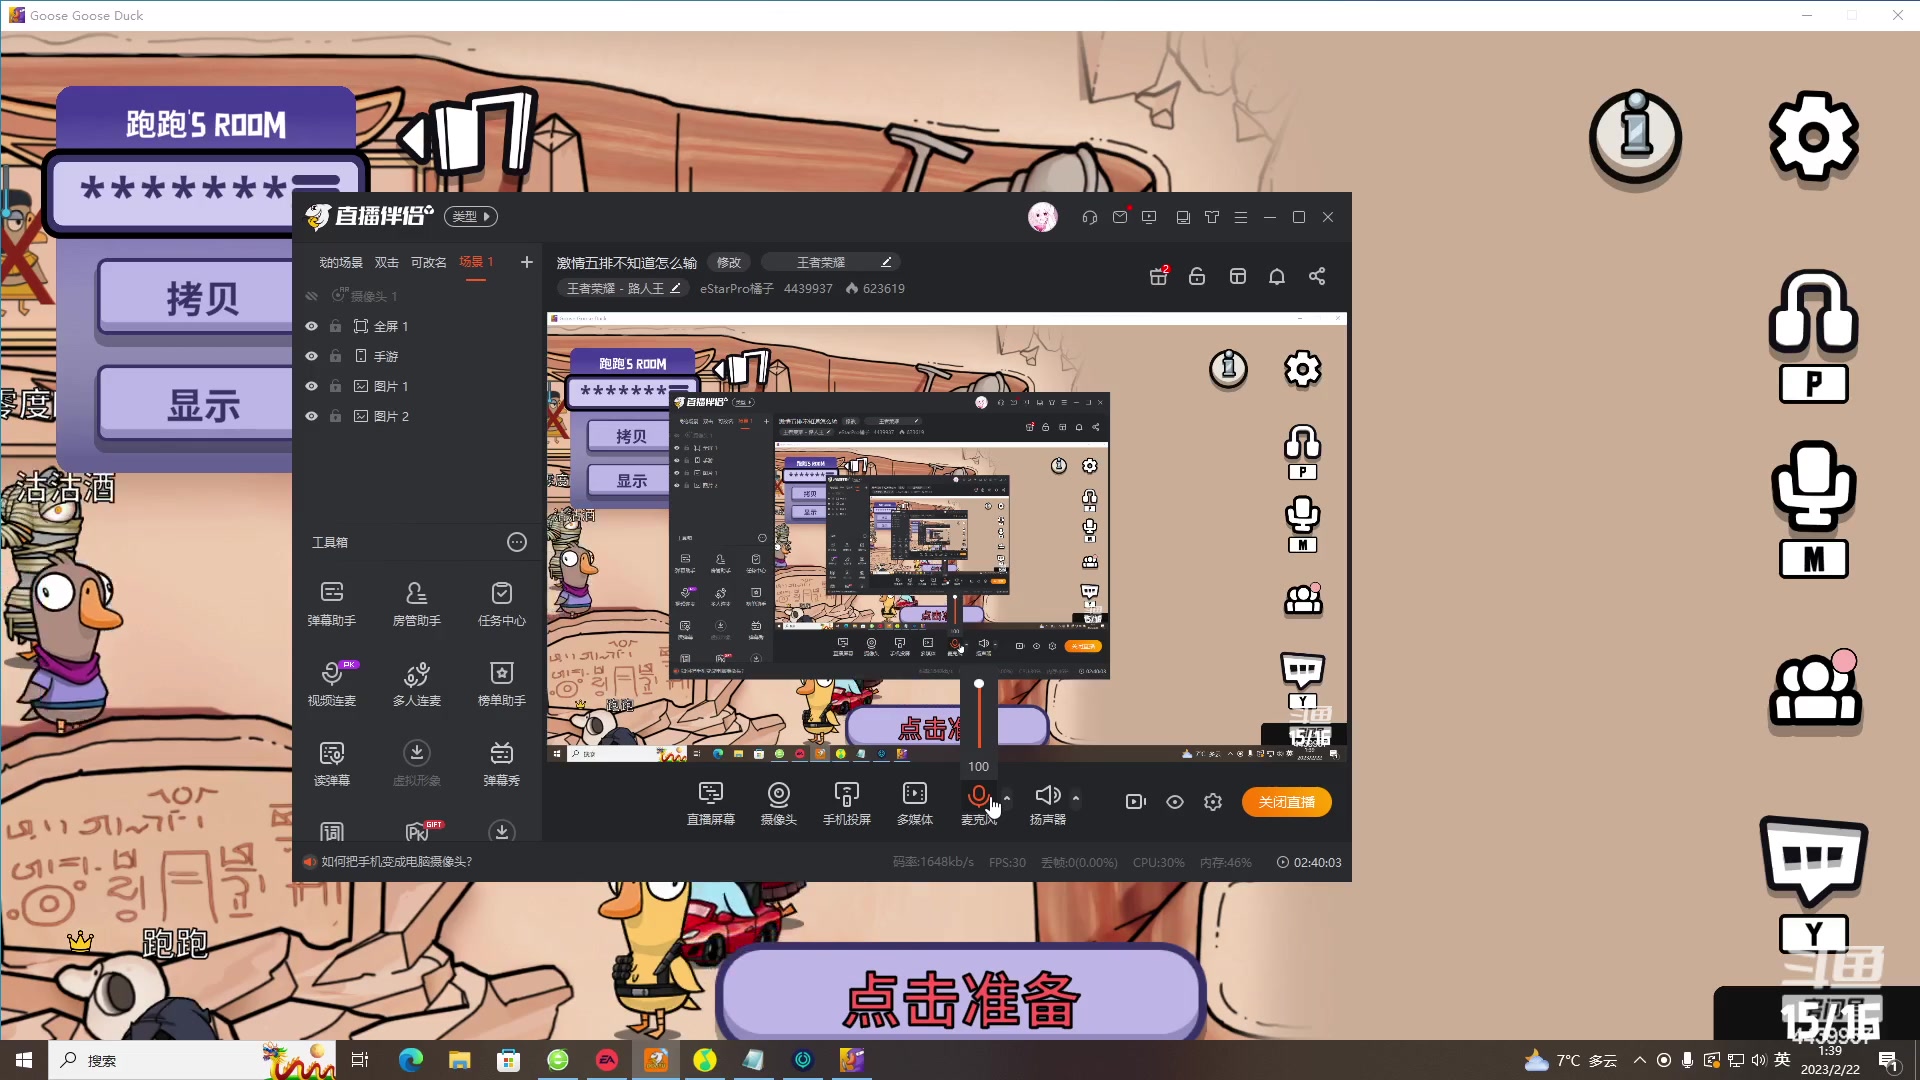Edit the 王者荣耀 category selector
Image resolution: width=1920 pixels, height=1080 pixels.
point(831,262)
